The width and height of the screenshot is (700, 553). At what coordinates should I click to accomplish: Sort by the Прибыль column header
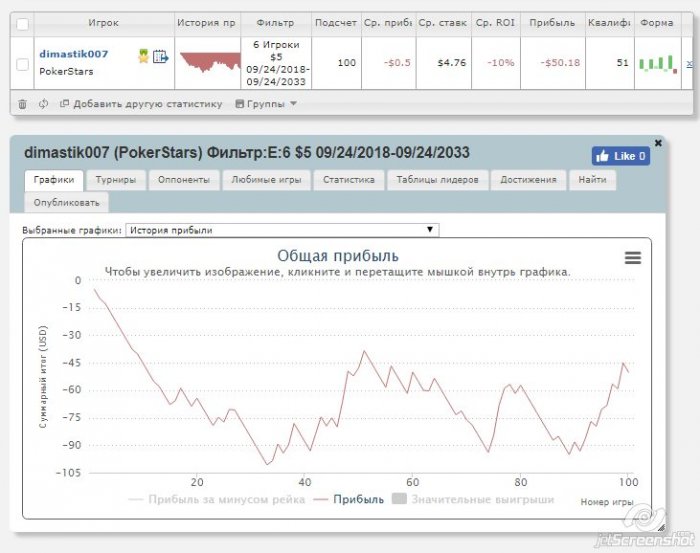(552, 23)
